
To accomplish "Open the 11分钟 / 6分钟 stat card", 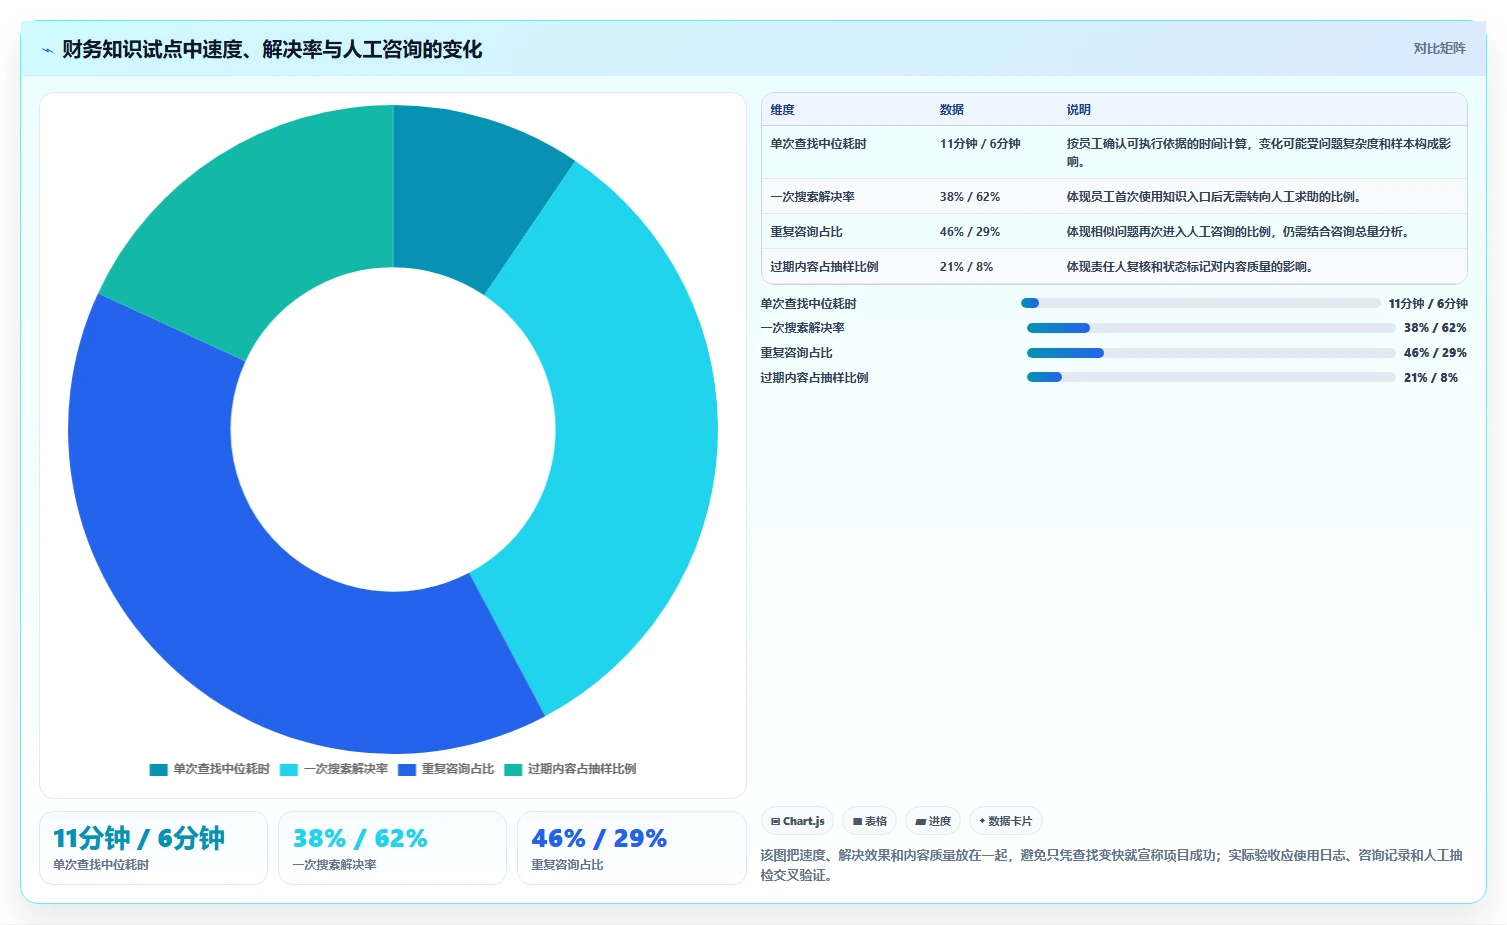I will pyautogui.click(x=153, y=848).
